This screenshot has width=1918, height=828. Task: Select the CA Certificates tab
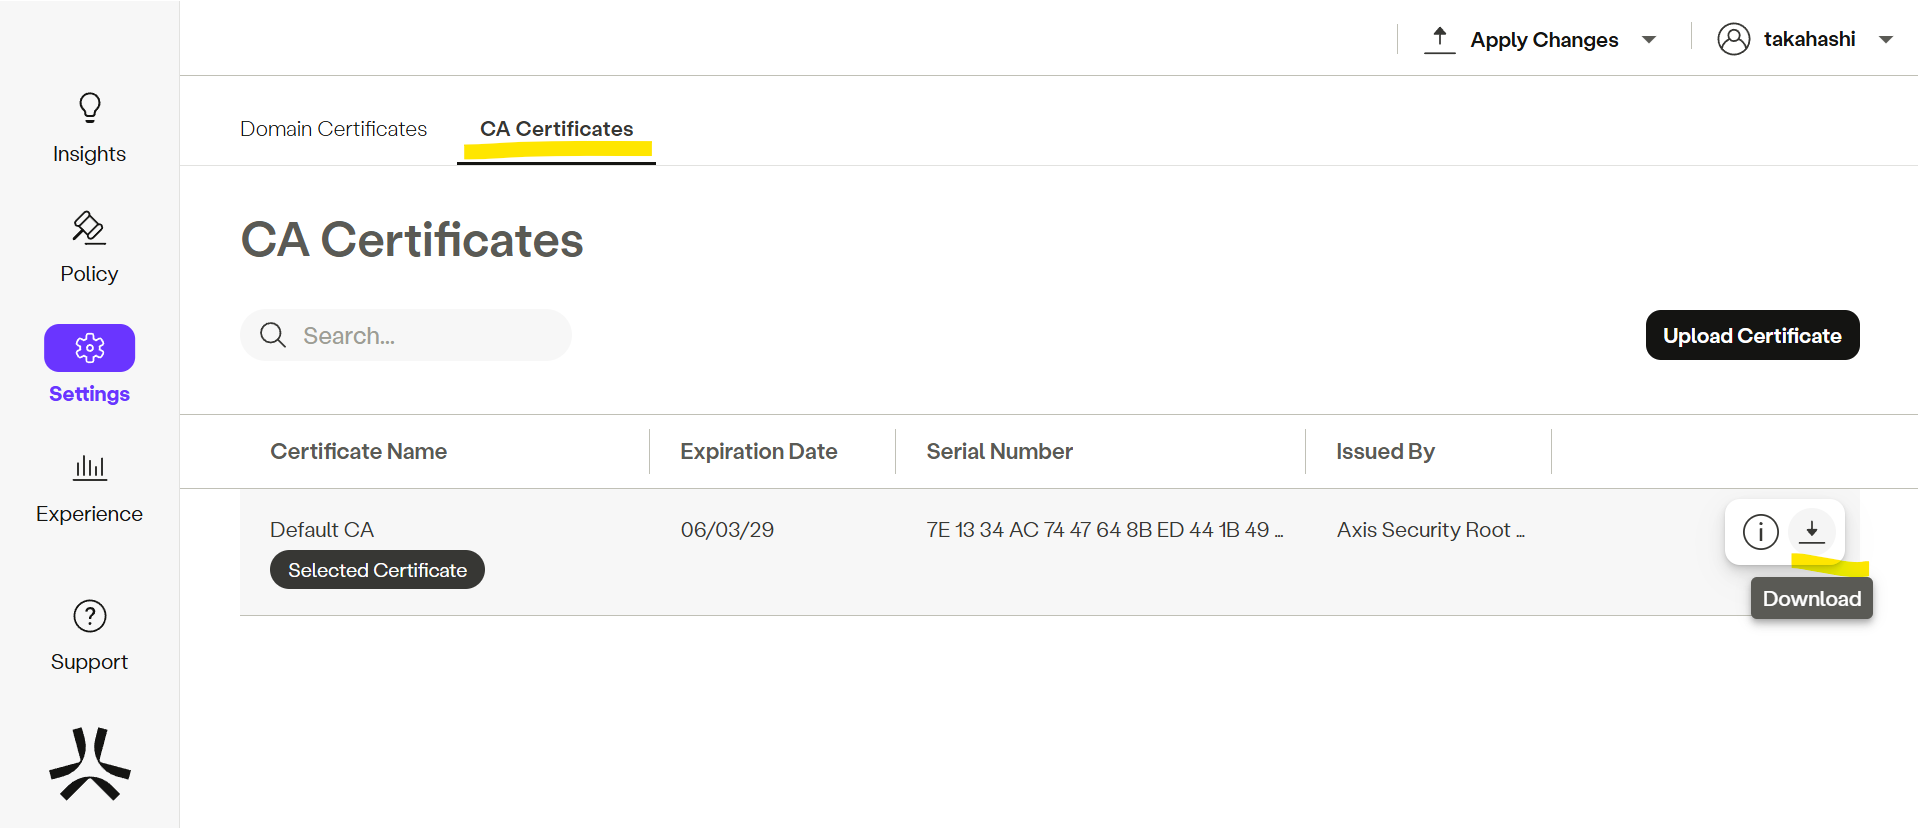[556, 129]
